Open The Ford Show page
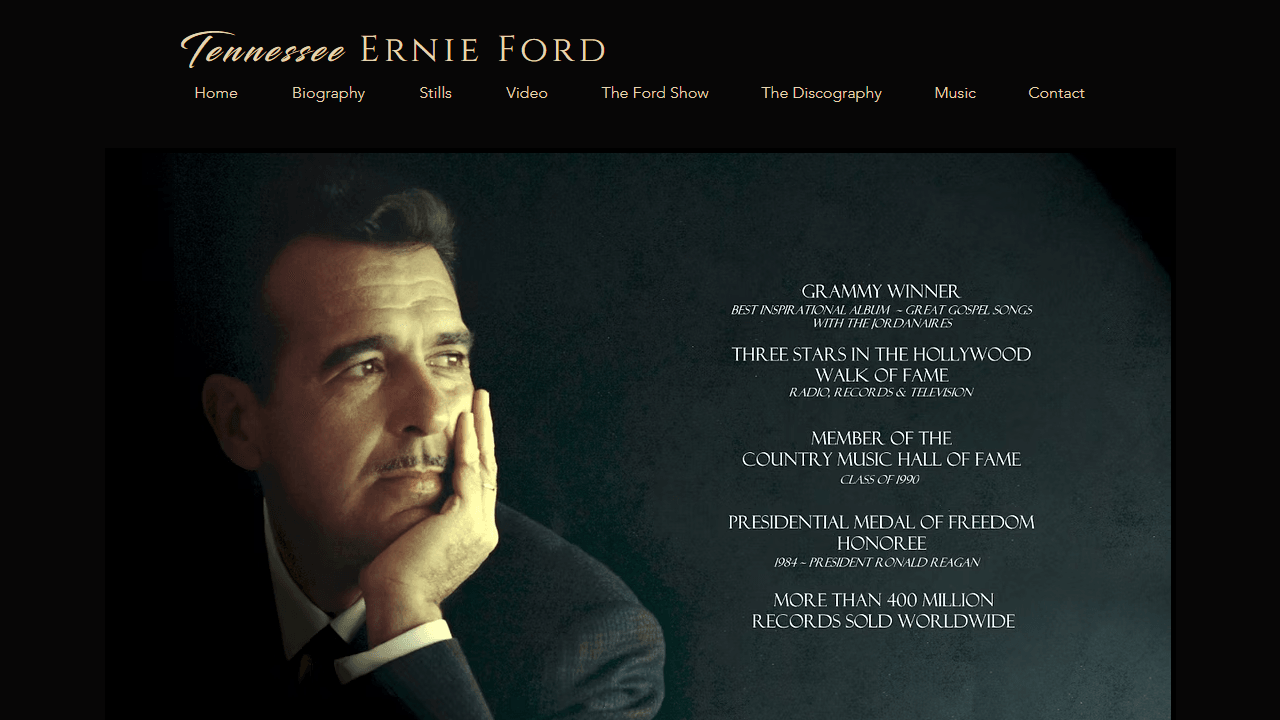1280x720 pixels. [x=655, y=93]
